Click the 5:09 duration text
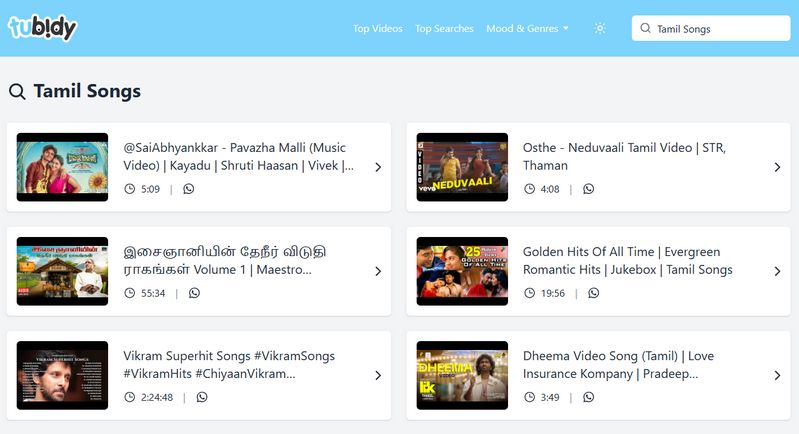Viewport: 799px width, 434px height. click(x=150, y=189)
